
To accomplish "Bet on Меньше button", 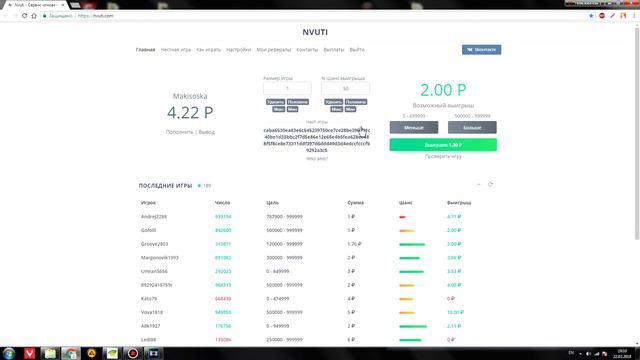I will 414,127.
